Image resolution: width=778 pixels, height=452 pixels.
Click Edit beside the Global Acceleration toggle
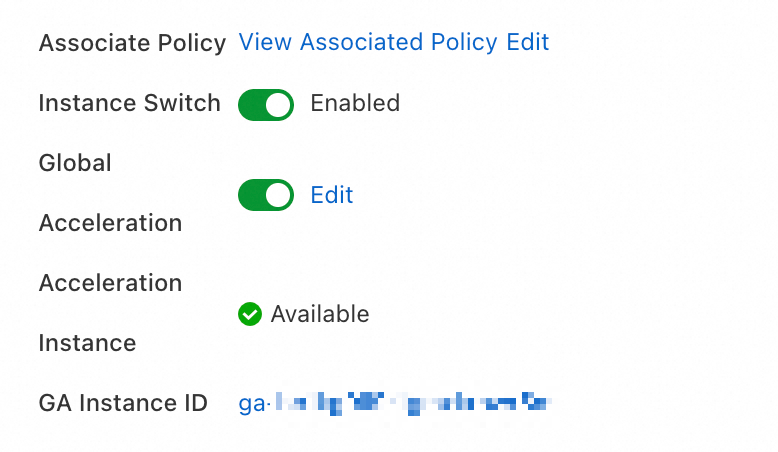click(x=332, y=194)
